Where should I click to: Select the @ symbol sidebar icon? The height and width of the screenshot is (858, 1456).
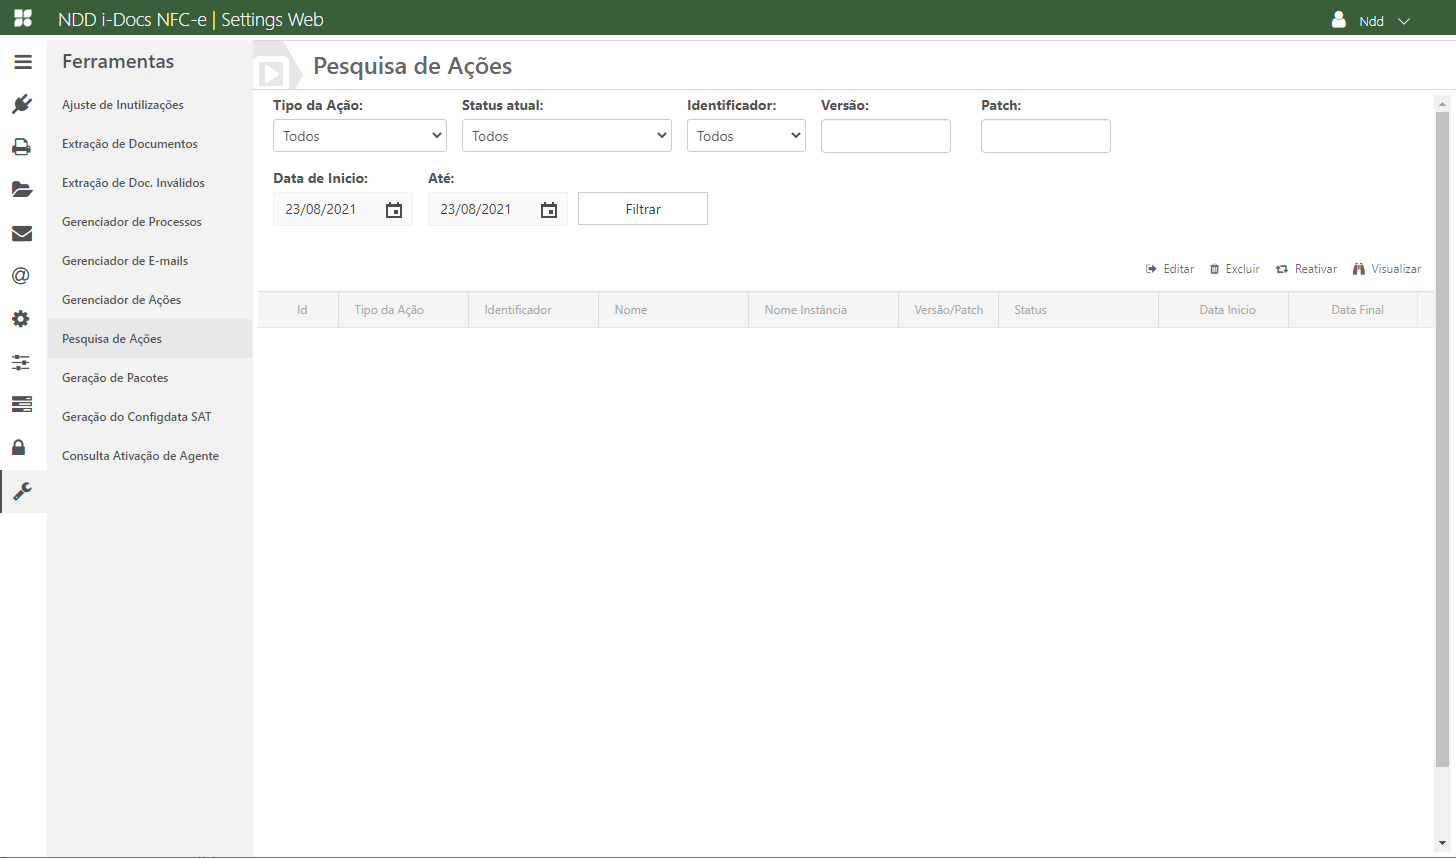[21, 276]
